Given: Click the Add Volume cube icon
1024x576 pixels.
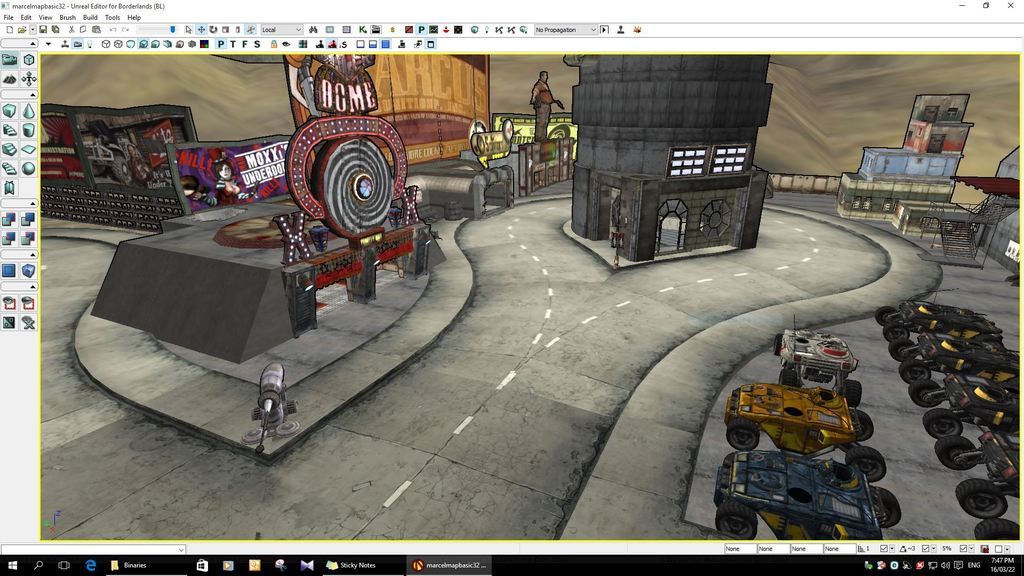Looking at the screenshot, I should [x=28, y=270].
